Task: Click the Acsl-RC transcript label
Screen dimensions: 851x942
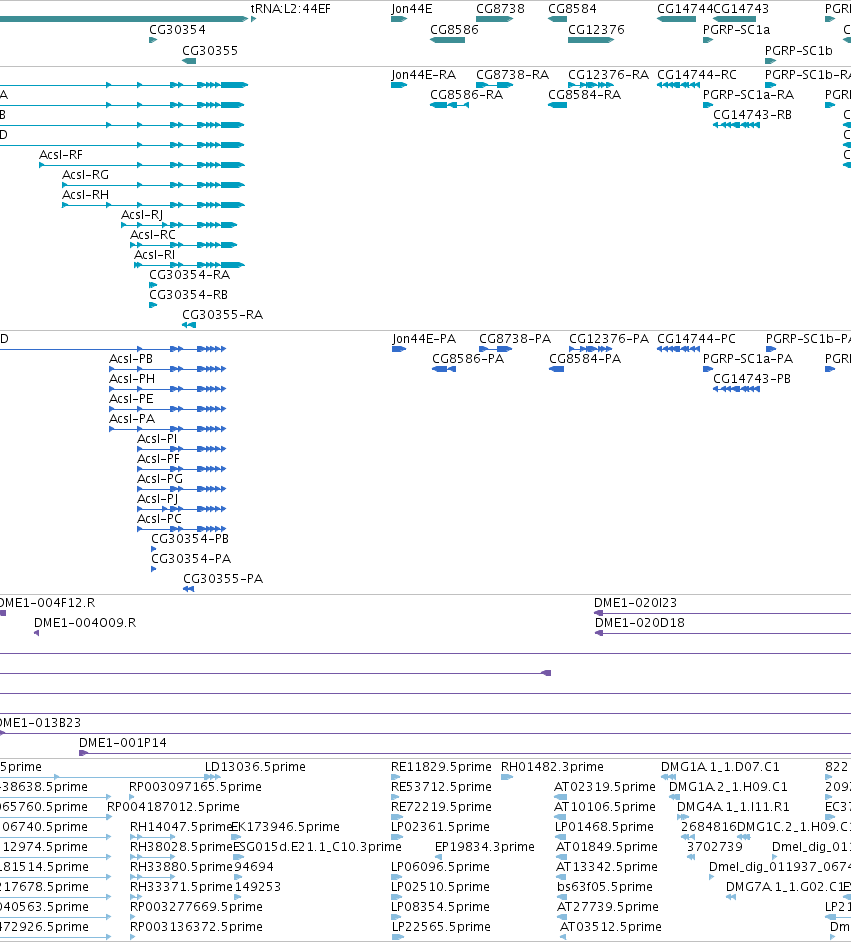Action: (153, 234)
